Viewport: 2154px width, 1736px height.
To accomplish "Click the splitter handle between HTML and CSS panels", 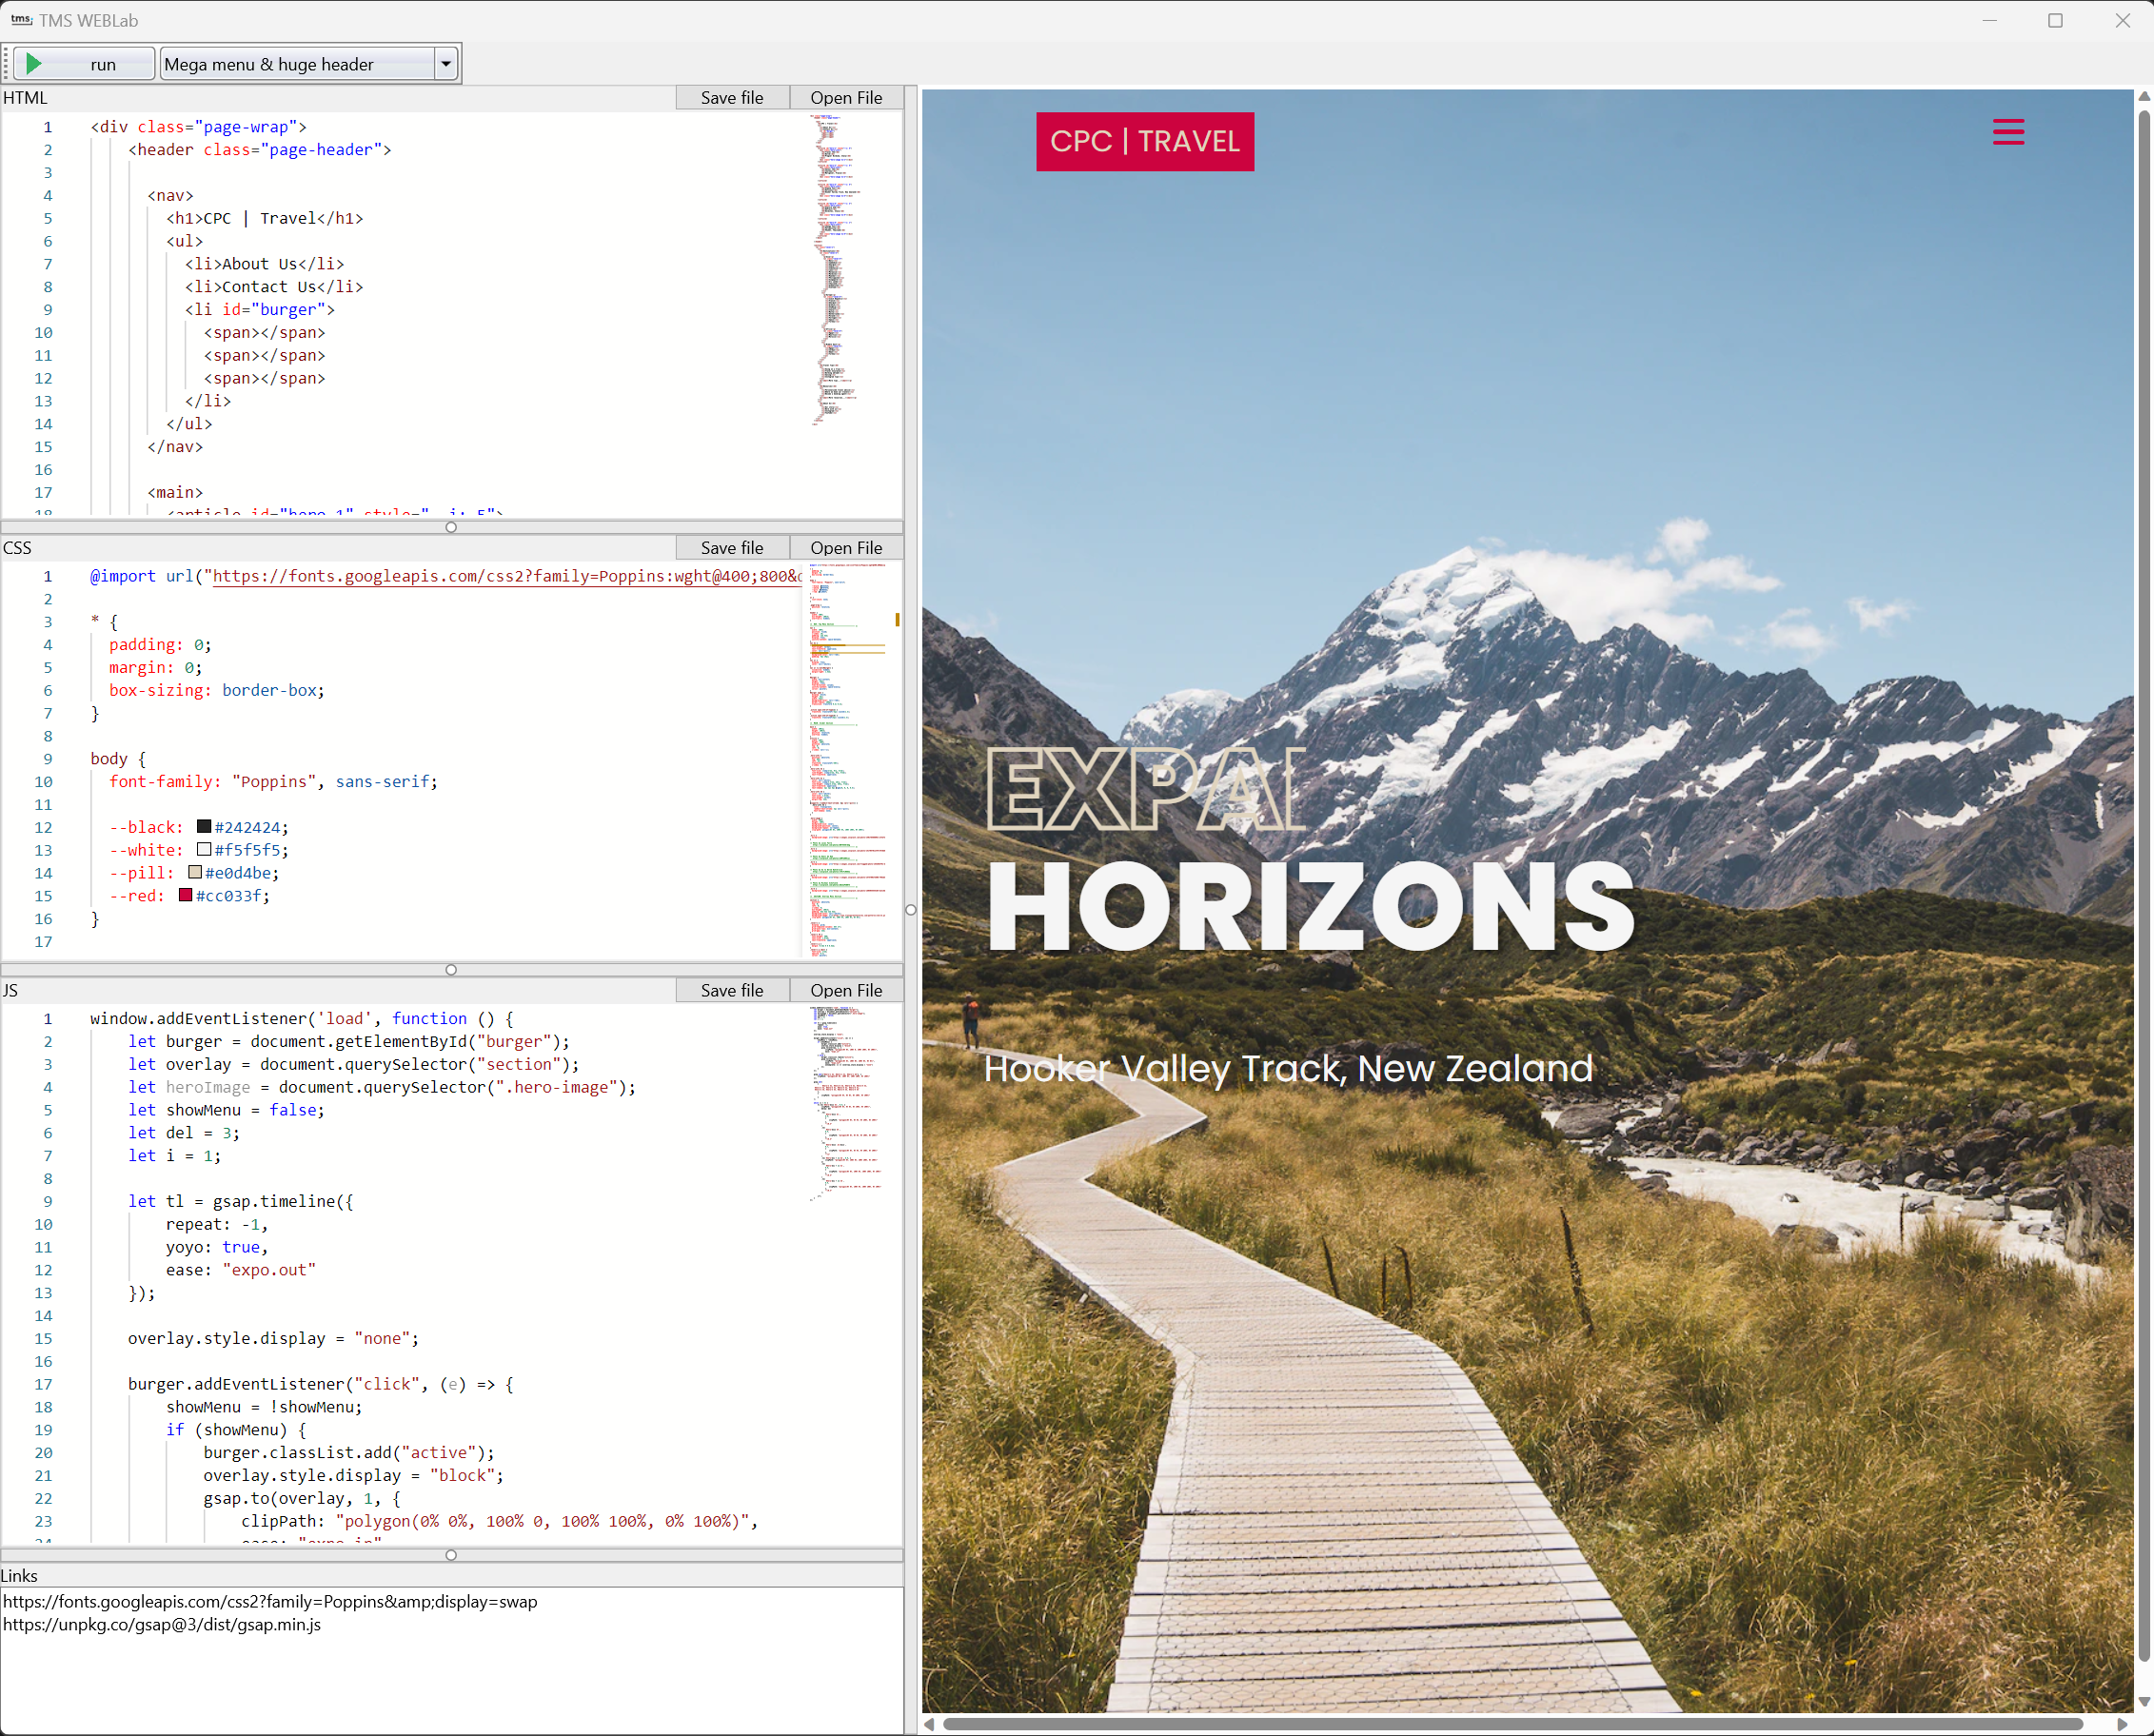I will (x=451, y=527).
